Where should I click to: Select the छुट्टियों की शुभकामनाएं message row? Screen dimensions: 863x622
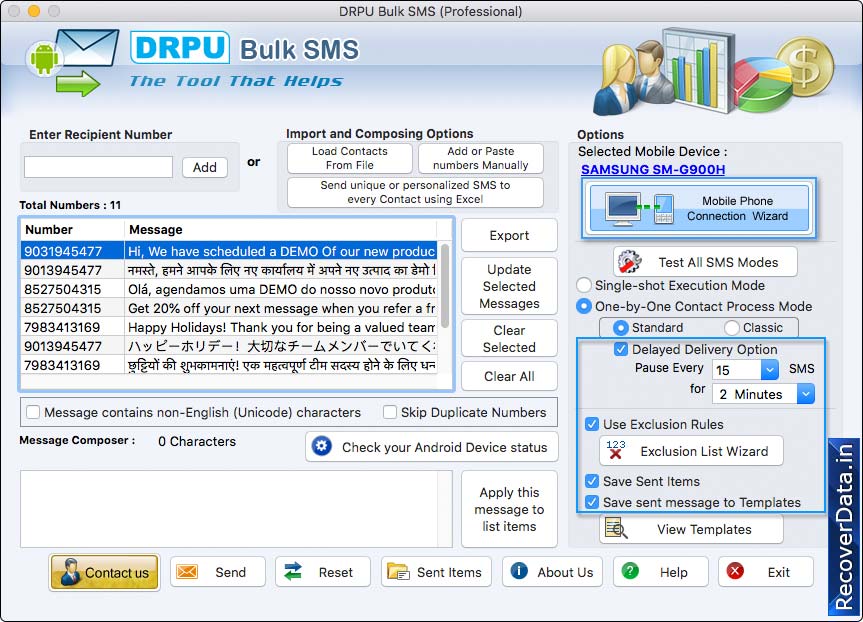tap(229, 365)
